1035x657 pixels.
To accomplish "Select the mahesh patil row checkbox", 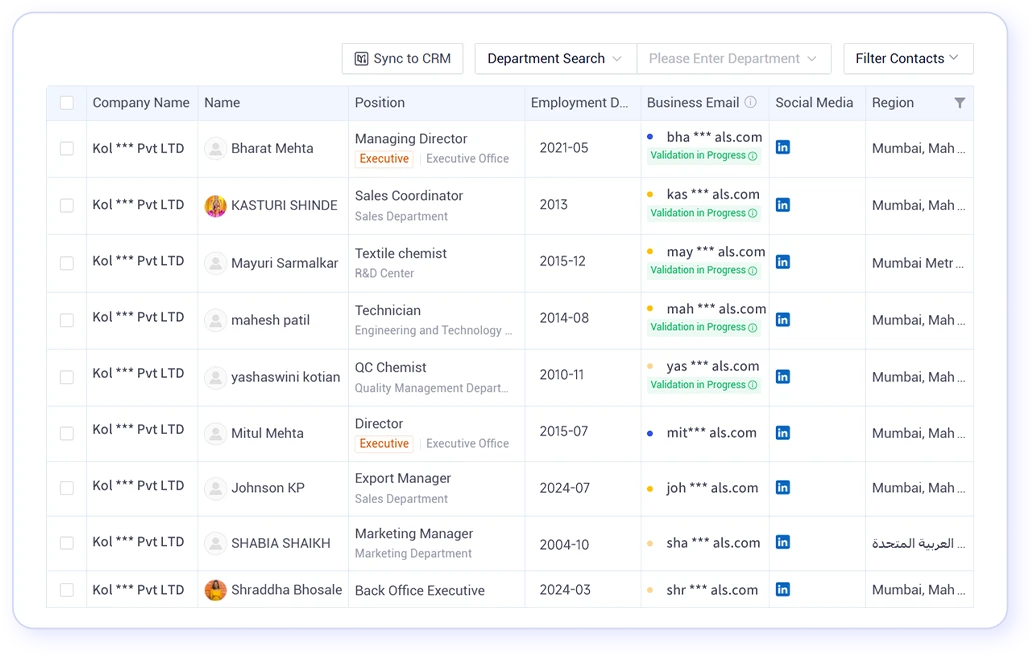I will (x=67, y=320).
